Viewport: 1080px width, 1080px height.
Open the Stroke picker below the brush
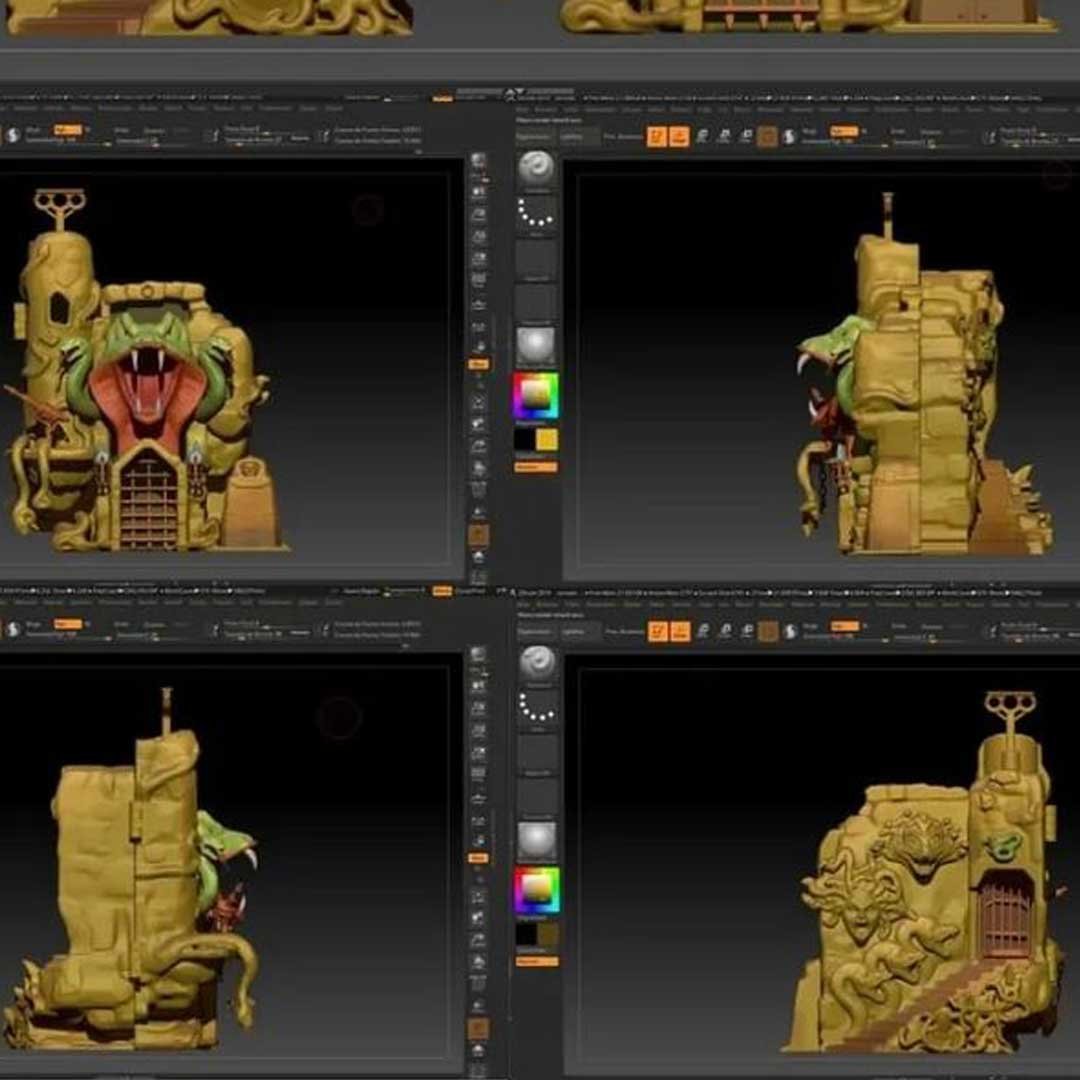coord(537,214)
